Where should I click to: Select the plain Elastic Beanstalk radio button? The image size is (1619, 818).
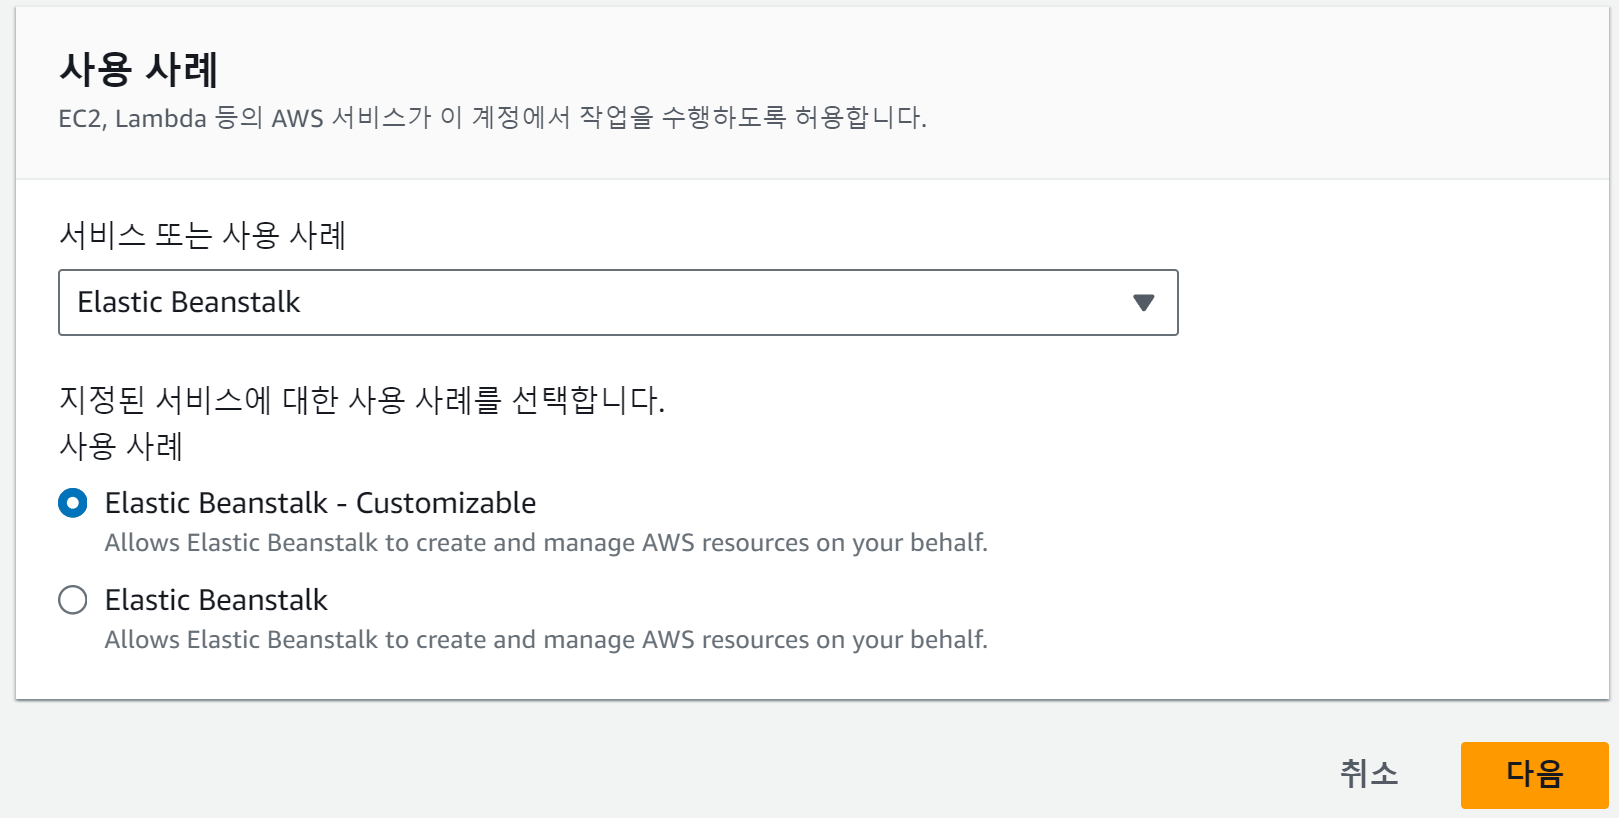(x=73, y=600)
